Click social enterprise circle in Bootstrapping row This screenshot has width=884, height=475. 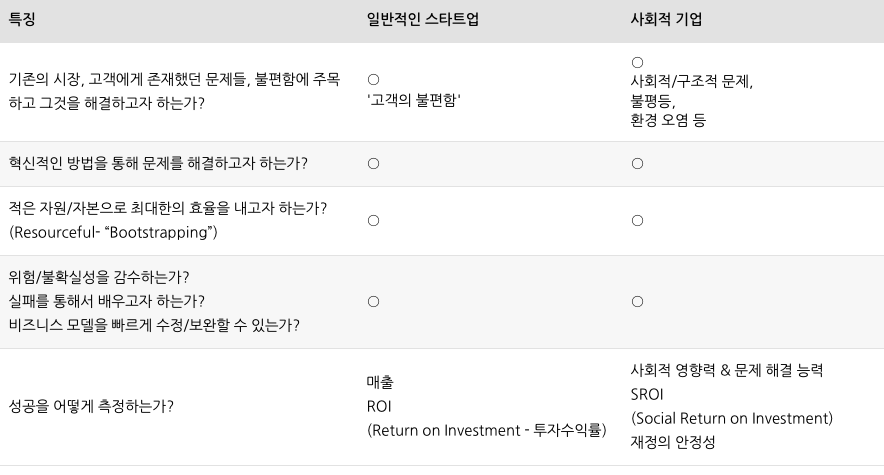pos(637,220)
